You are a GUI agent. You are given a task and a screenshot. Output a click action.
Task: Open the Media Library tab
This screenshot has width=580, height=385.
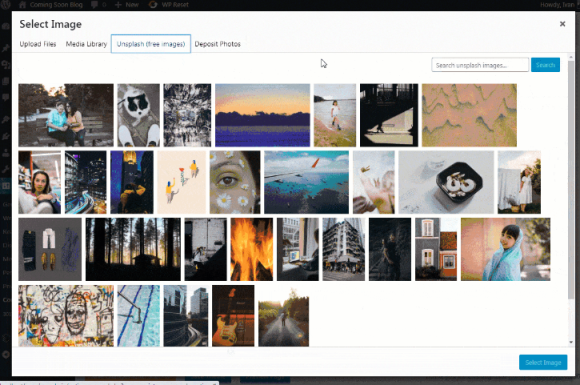pos(86,44)
